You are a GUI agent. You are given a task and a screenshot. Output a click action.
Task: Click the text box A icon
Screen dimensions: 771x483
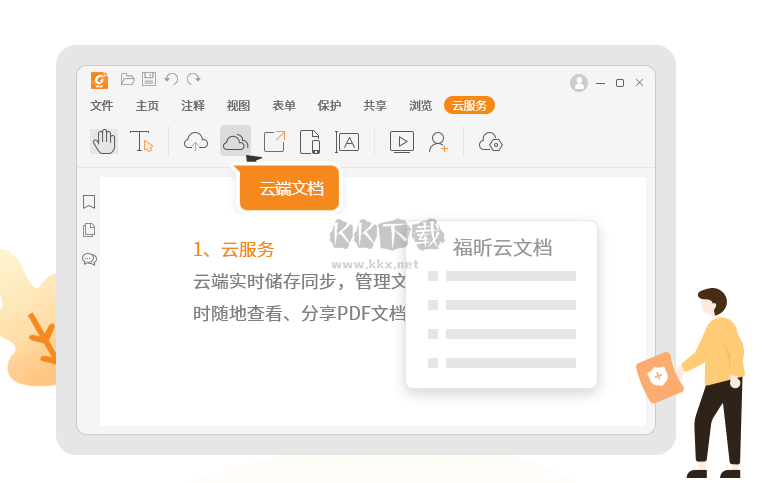coord(347,142)
